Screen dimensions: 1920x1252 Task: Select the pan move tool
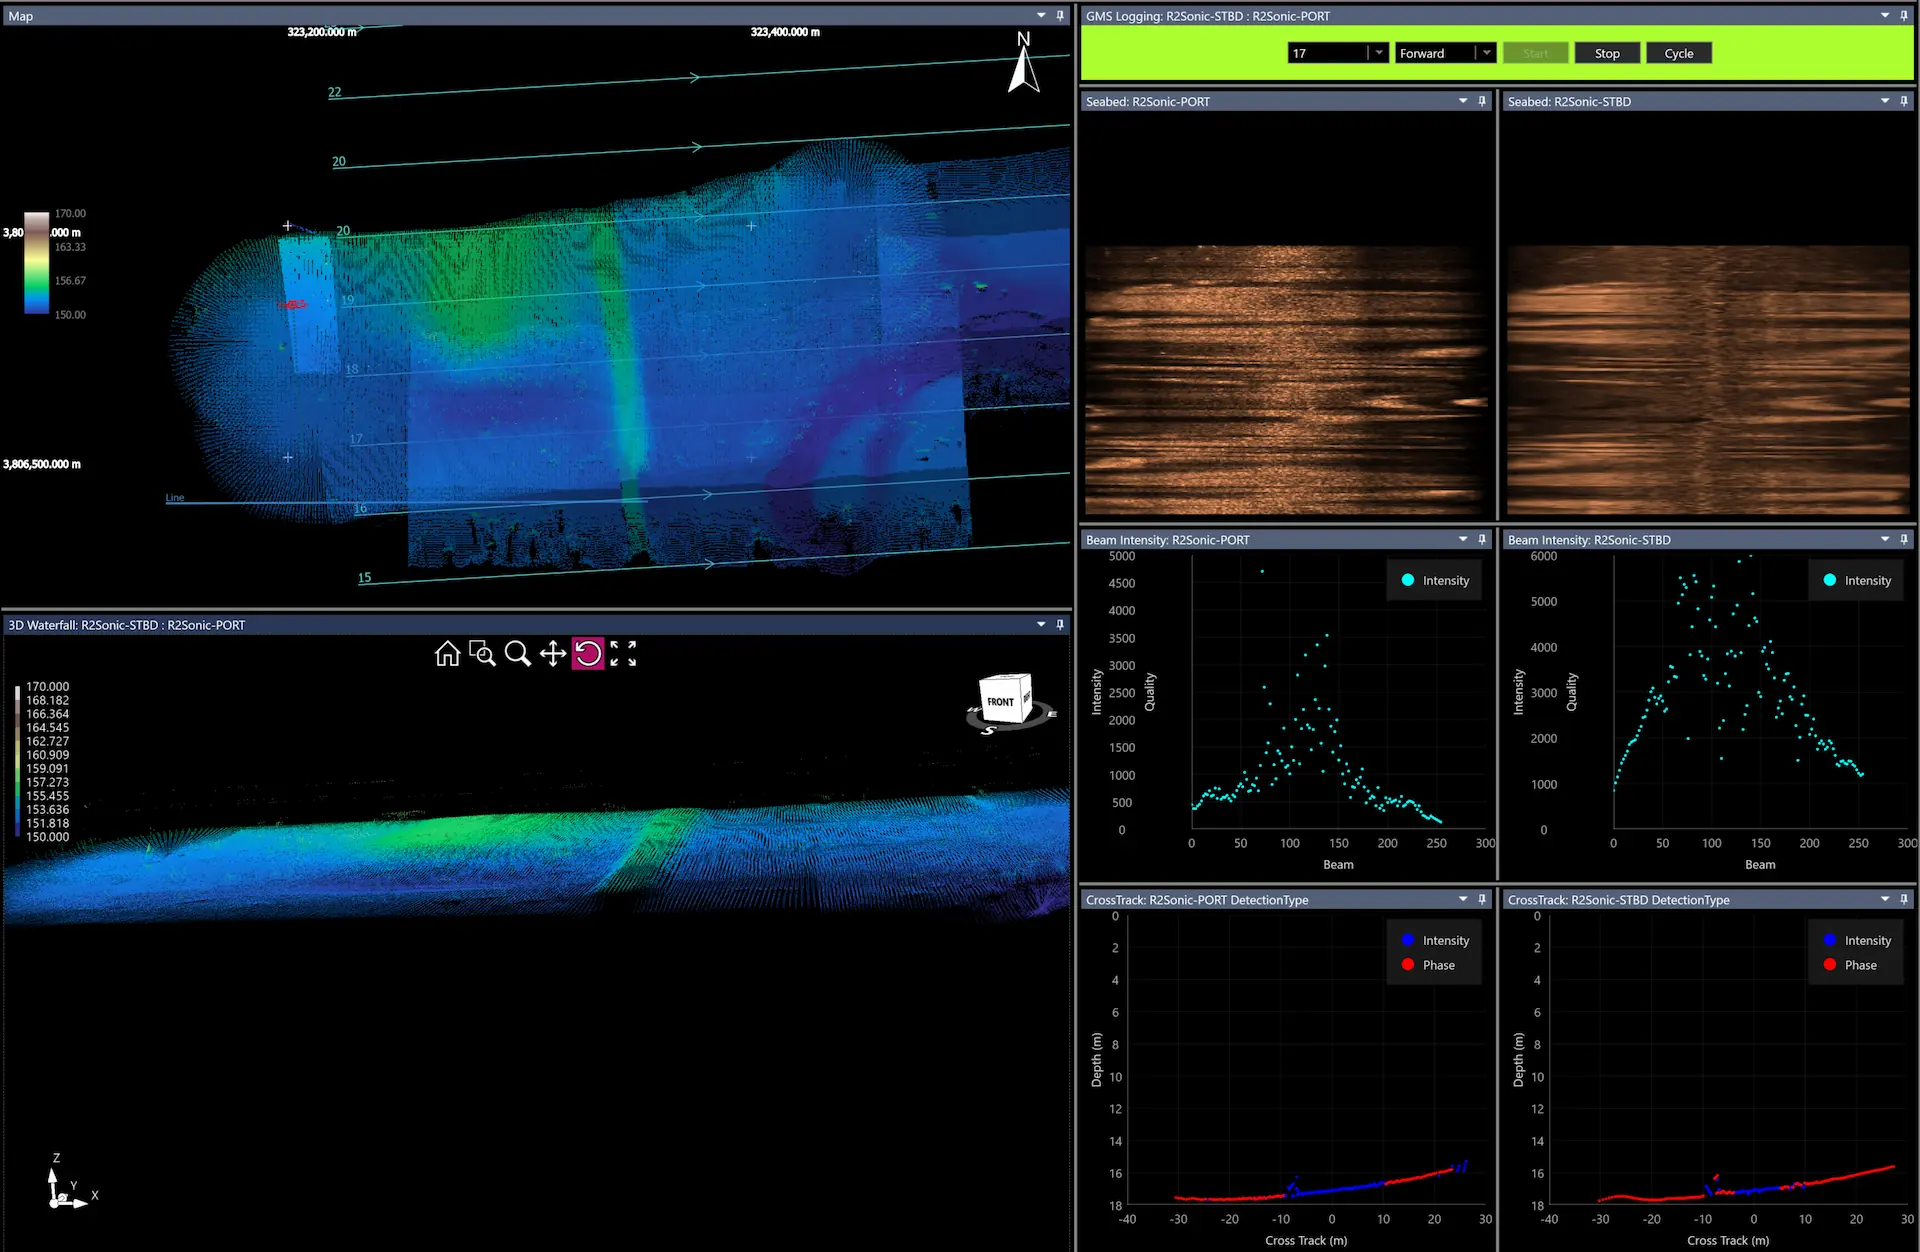tap(553, 654)
